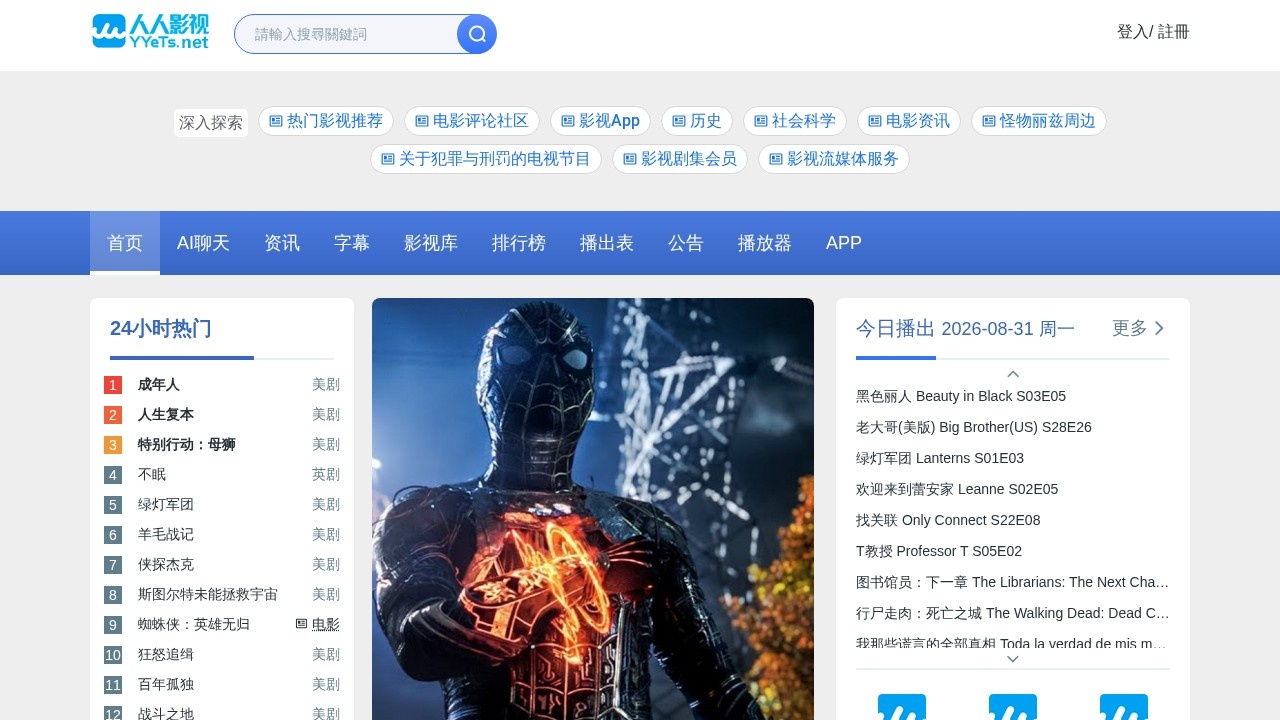The height and width of the screenshot is (720, 1280).
Task: Open 图书馆员：下一章 The Librarians entry
Action: coord(1013,582)
